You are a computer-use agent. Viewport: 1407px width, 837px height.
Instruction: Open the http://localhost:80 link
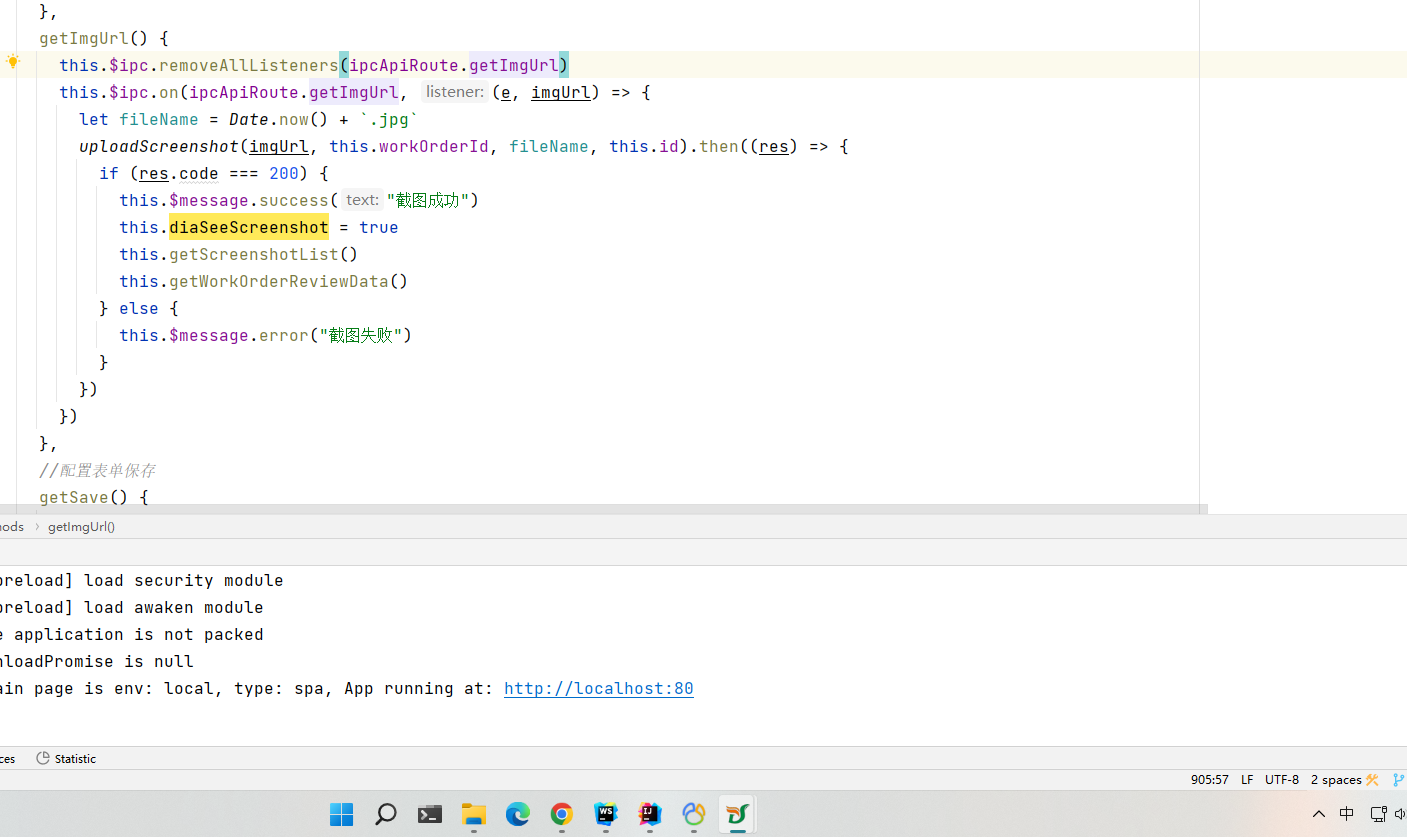point(598,689)
